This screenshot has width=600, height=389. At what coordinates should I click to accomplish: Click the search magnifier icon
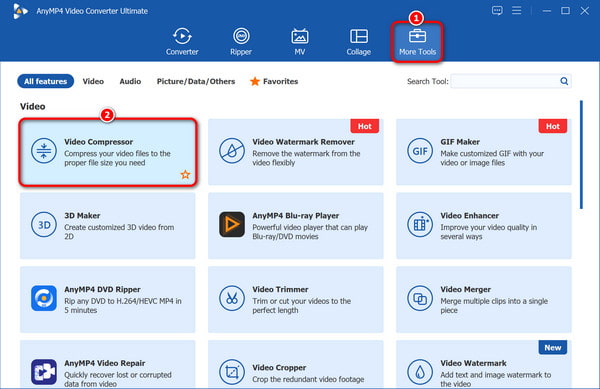coord(564,81)
